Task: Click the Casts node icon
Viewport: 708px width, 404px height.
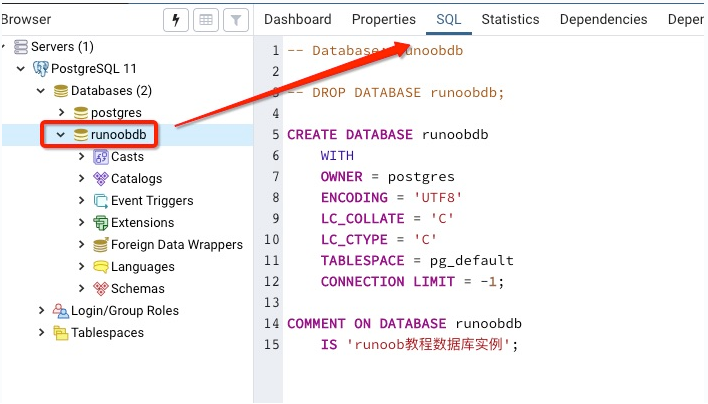Action: coord(101,157)
